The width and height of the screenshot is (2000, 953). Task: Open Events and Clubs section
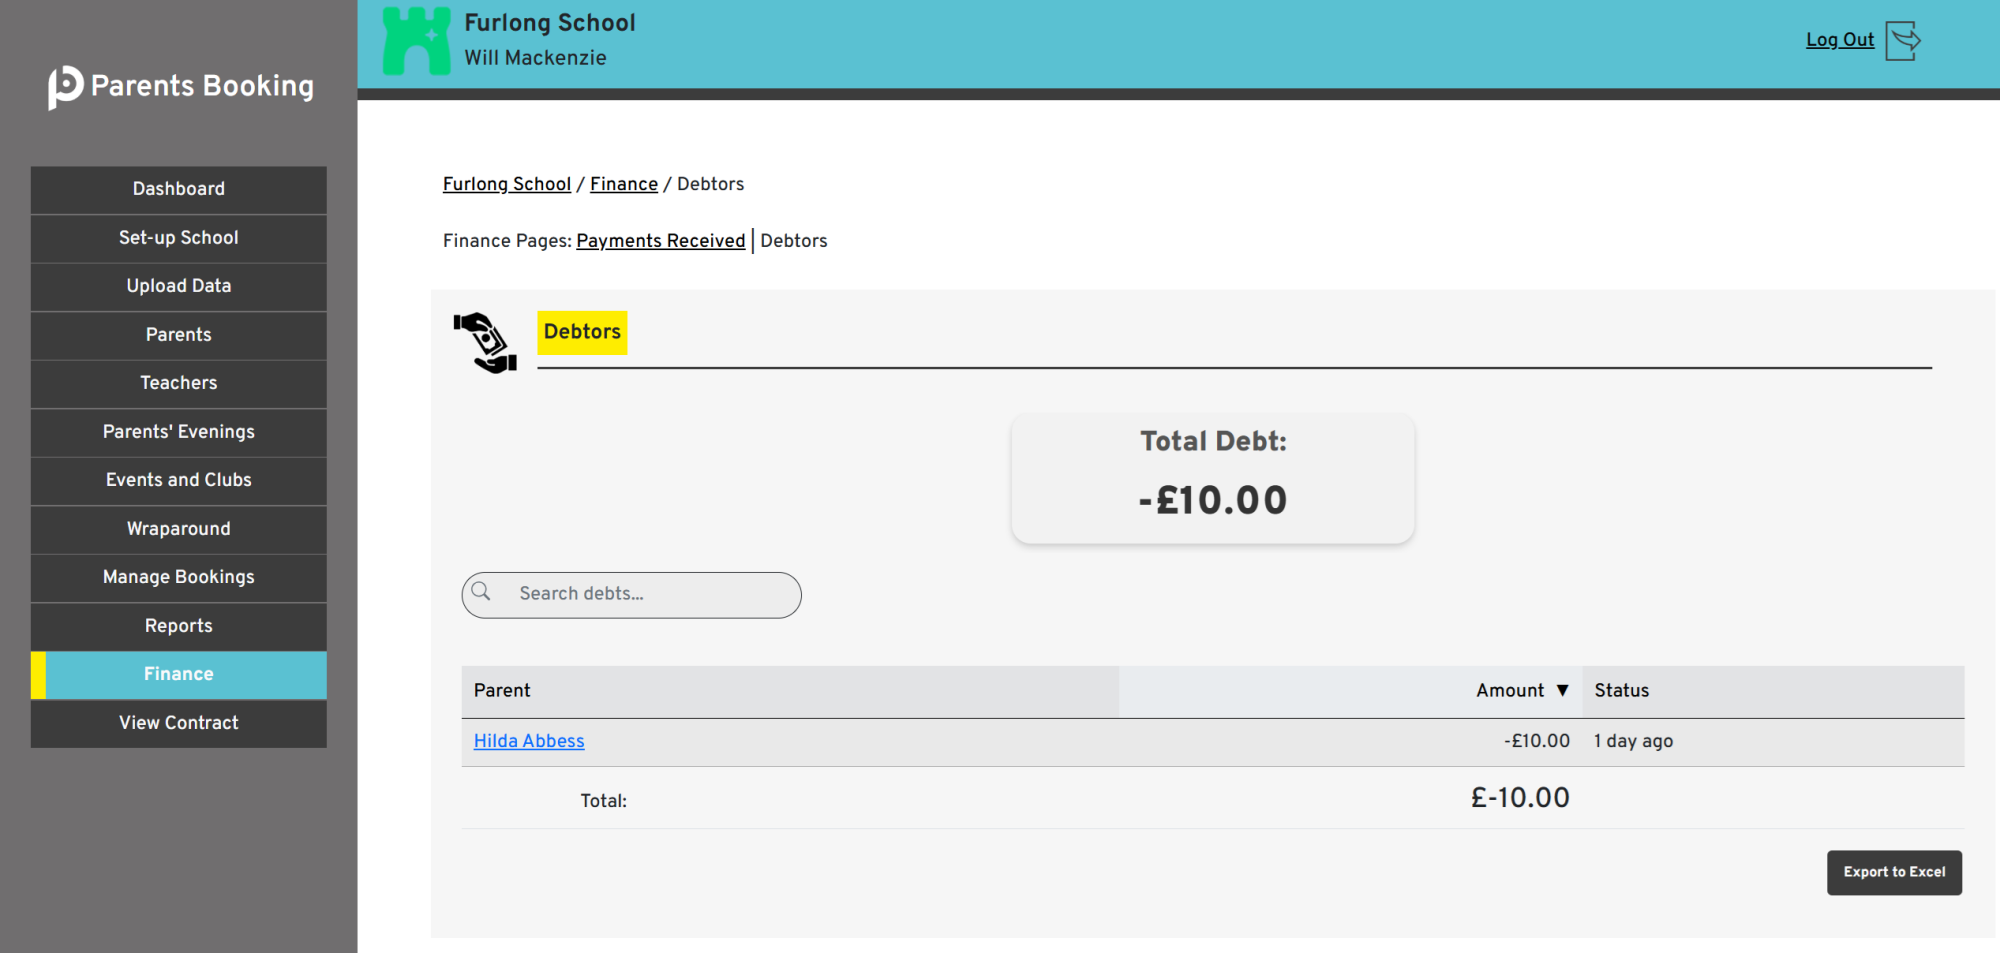pos(178,480)
